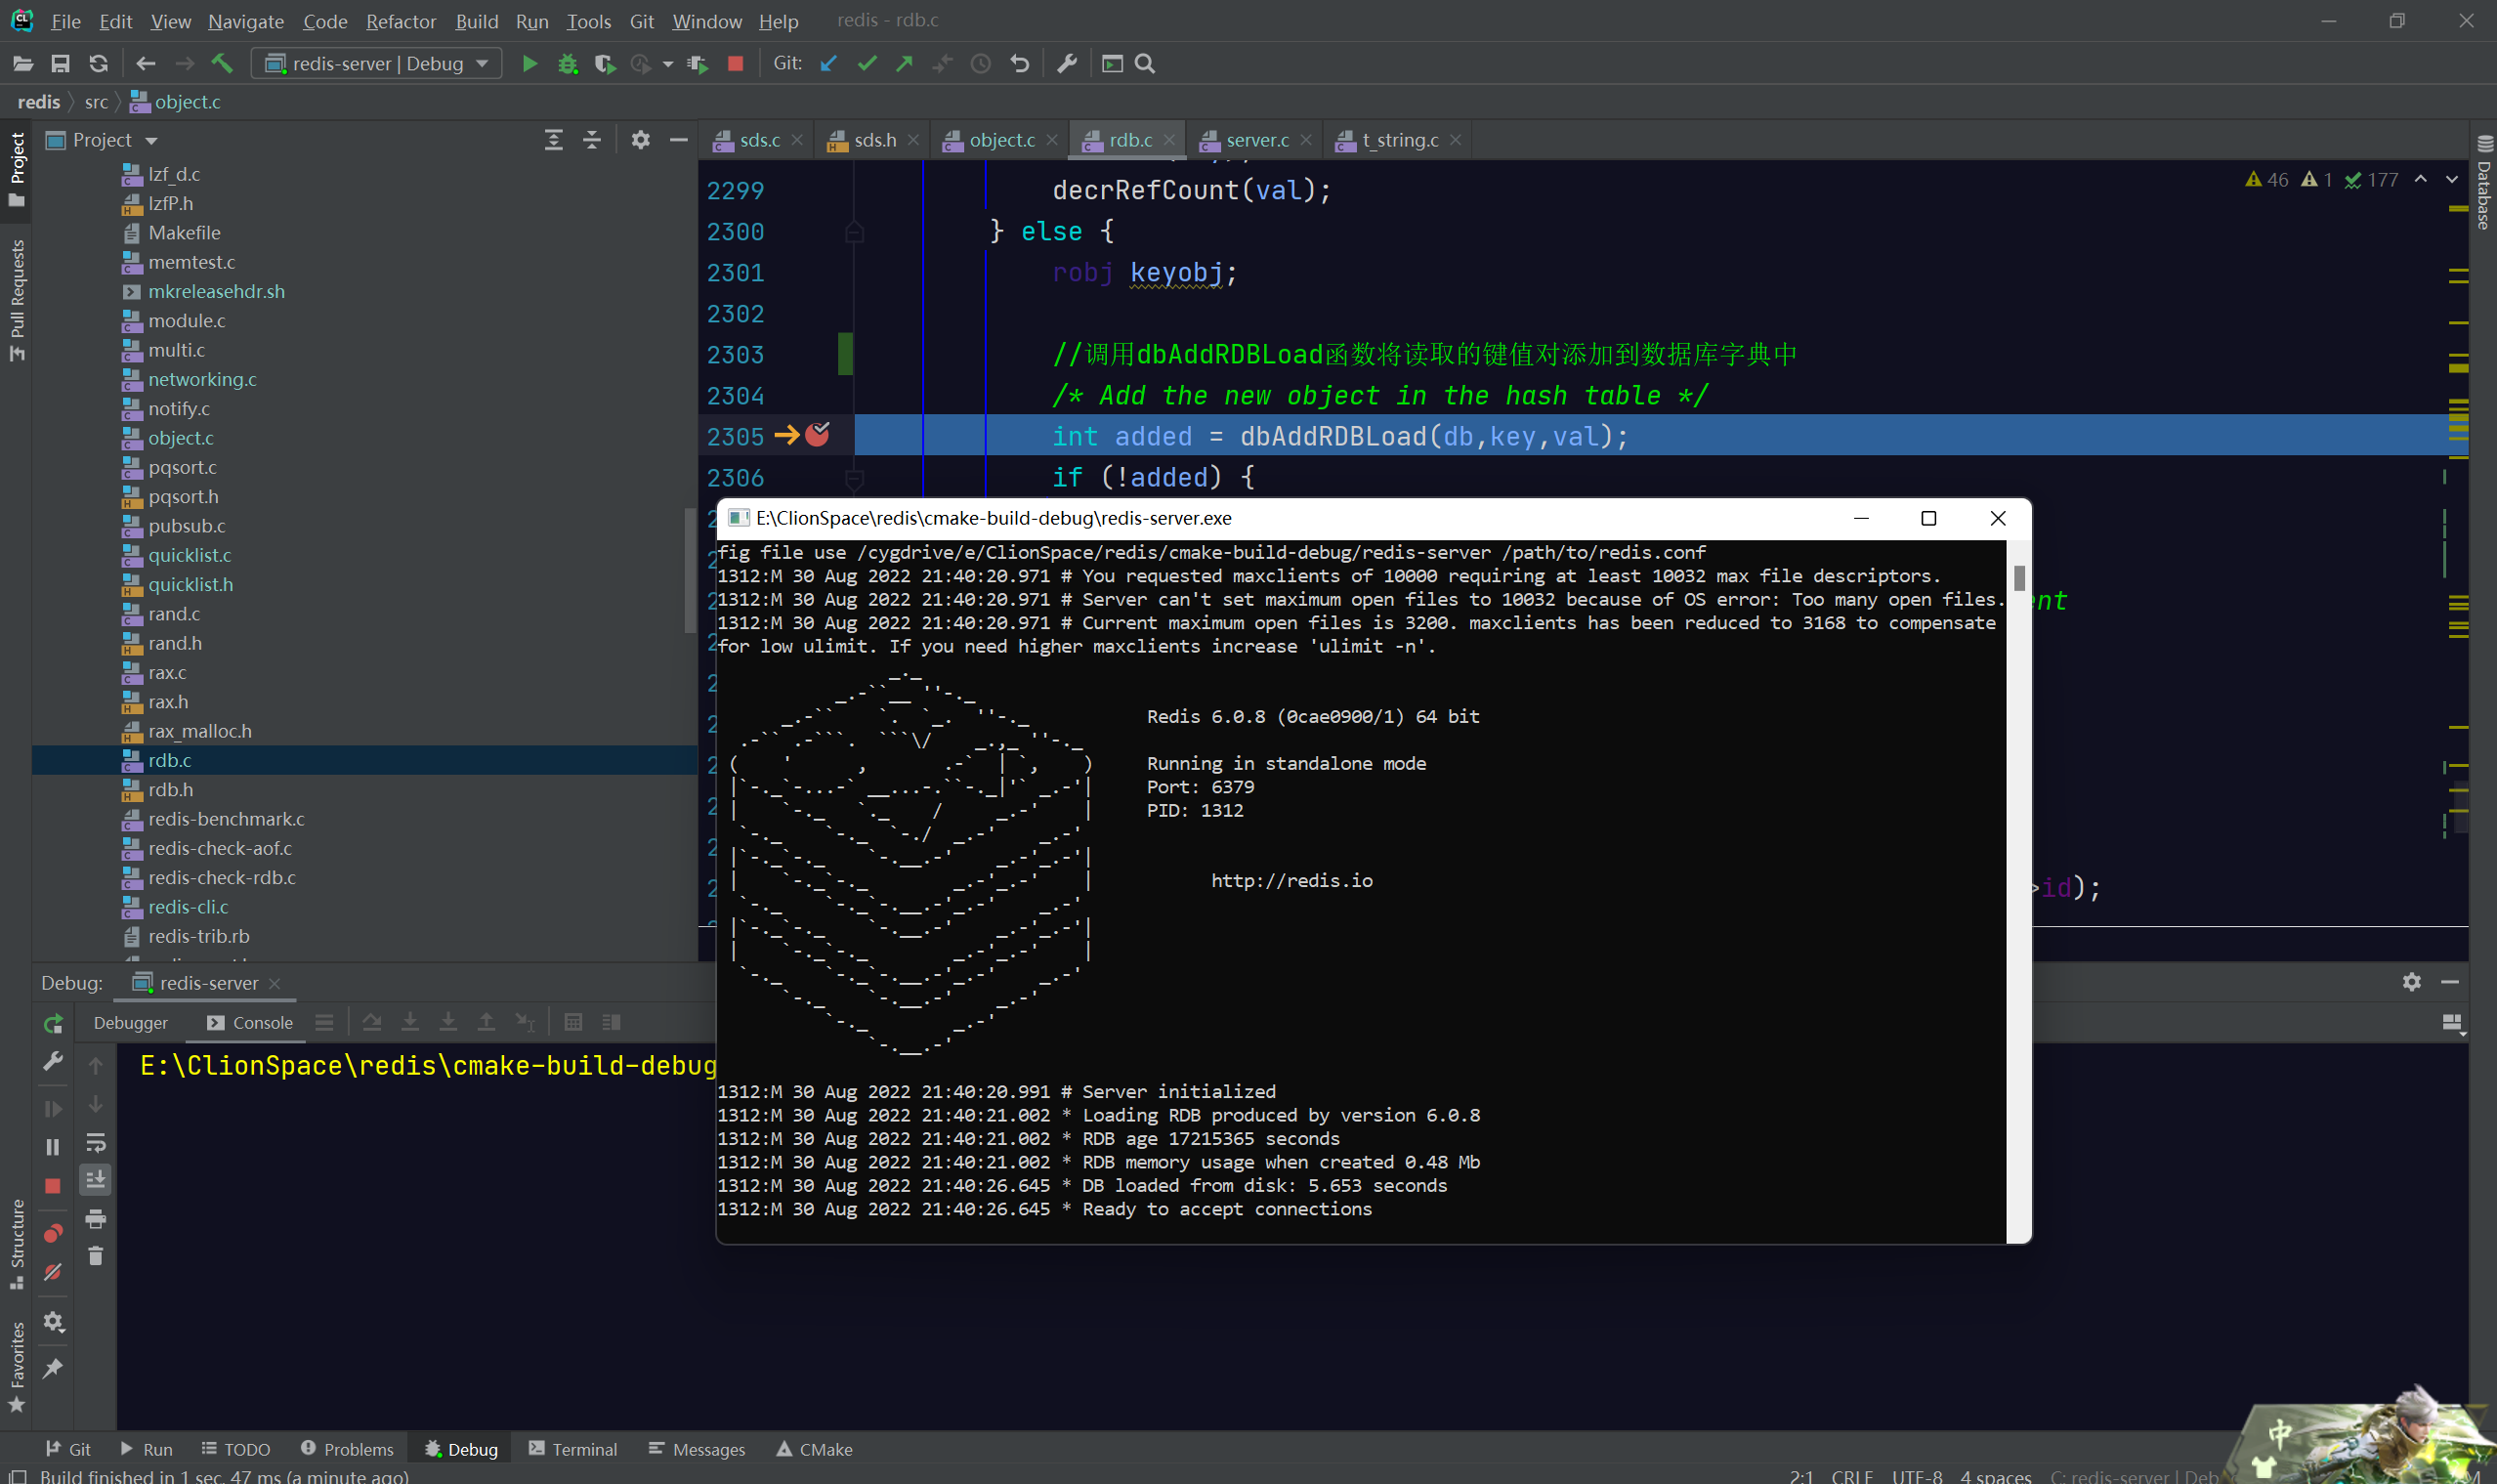Image resolution: width=2497 pixels, height=1484 pixels.
Task: Stop redis-server in the Debug sidebar
Action: [53, 1186]
